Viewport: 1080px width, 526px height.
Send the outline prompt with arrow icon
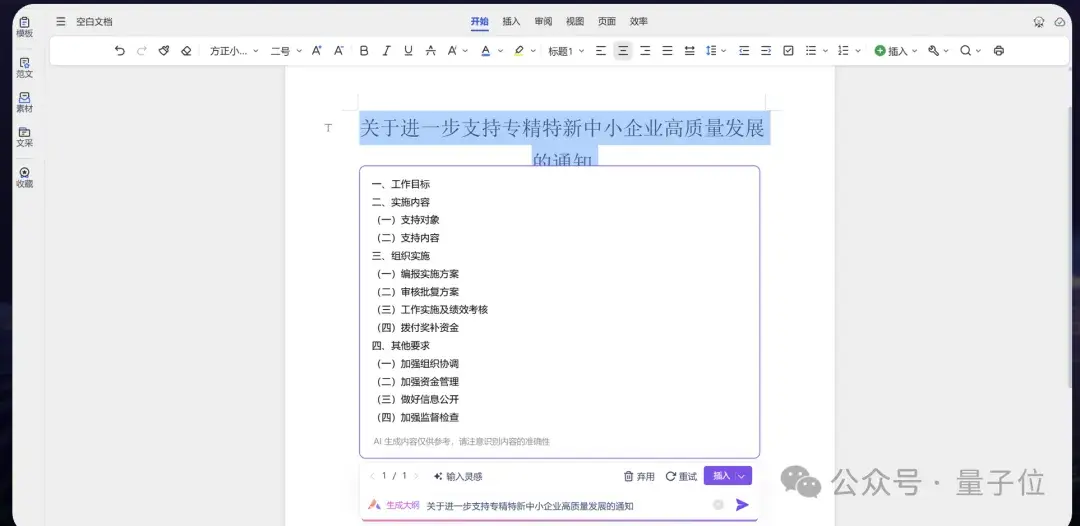point(742,505)
